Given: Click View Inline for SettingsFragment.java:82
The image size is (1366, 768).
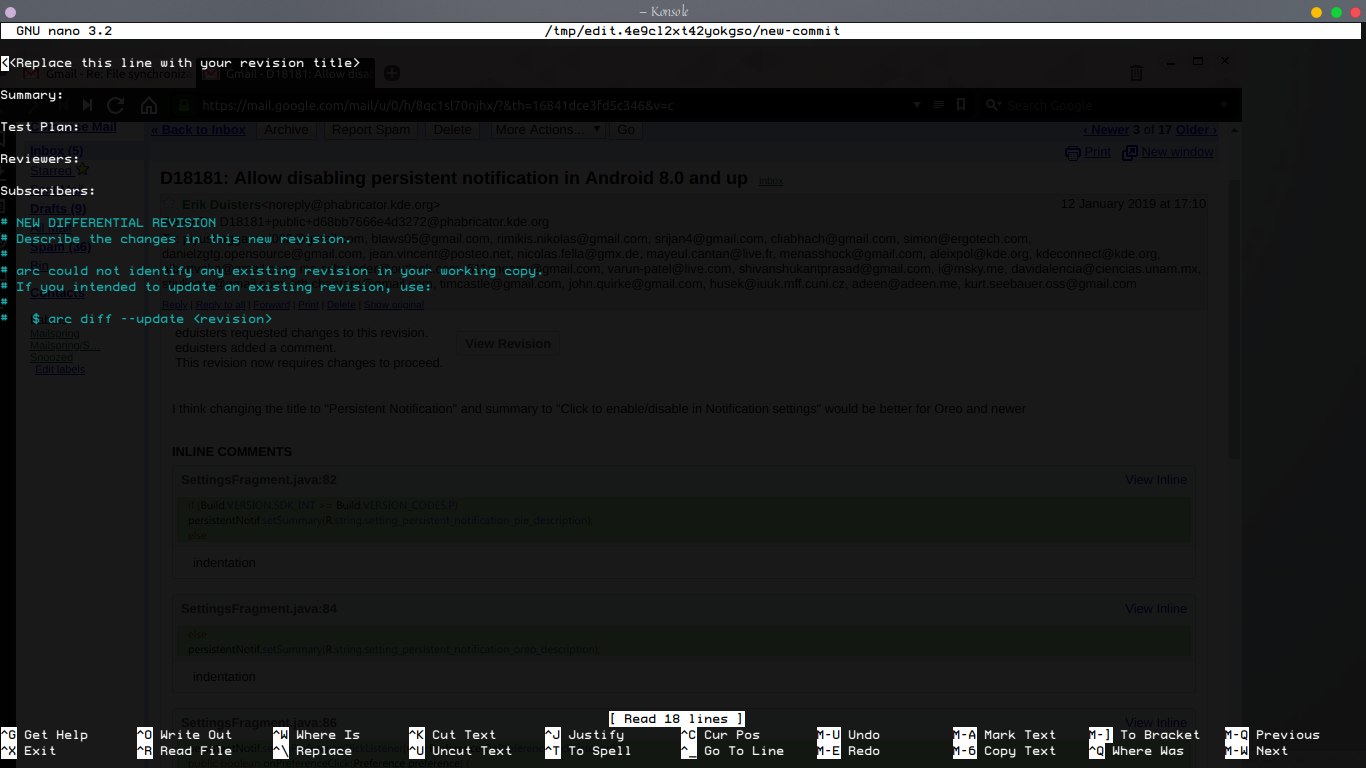Looking at the screenshot, I should coord(1156,479).
